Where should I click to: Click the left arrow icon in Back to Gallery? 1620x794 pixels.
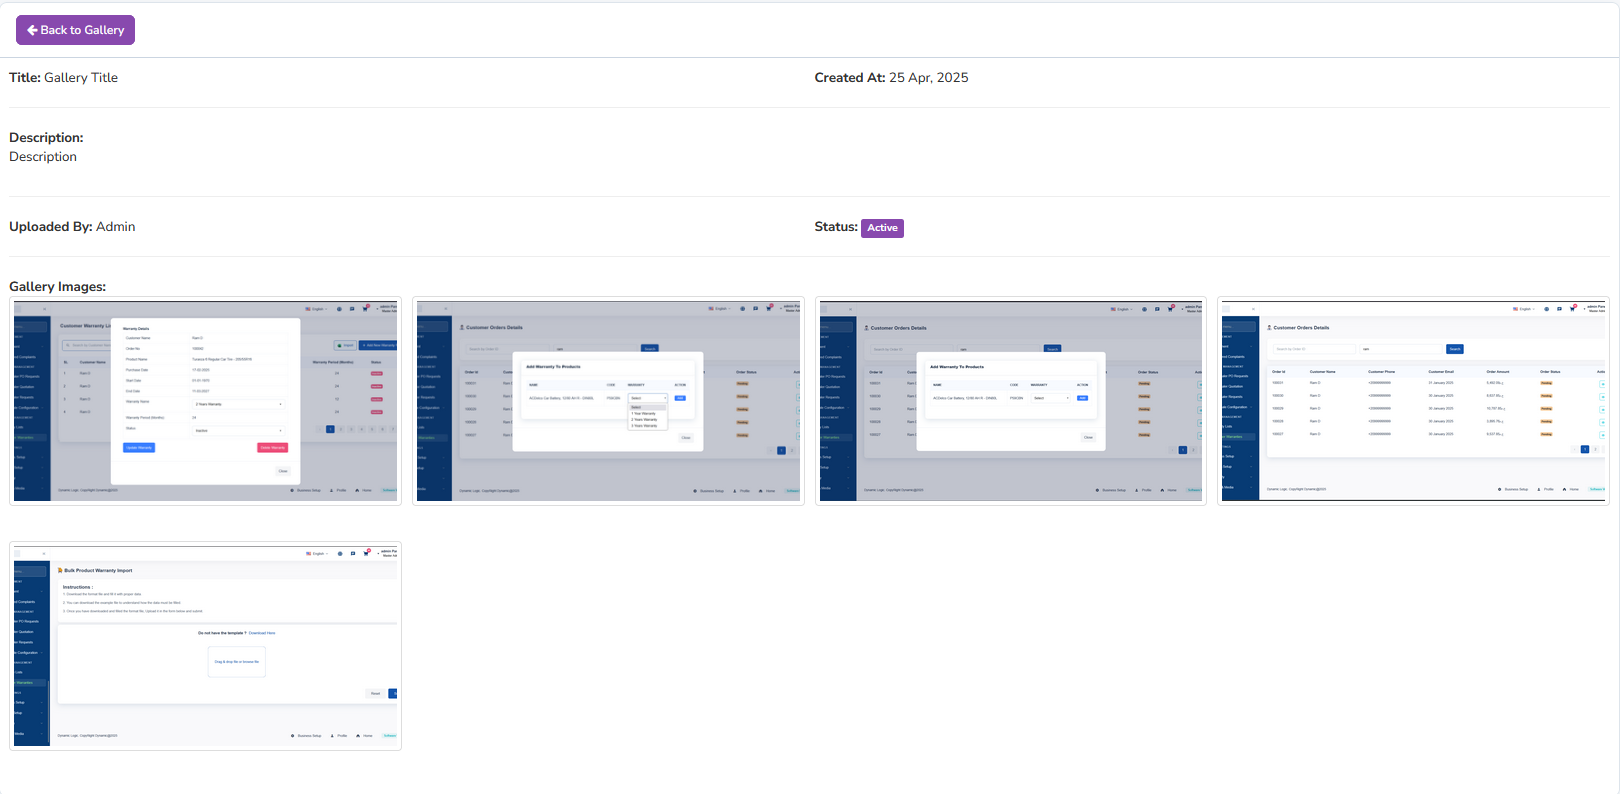[x=32, y=30]
